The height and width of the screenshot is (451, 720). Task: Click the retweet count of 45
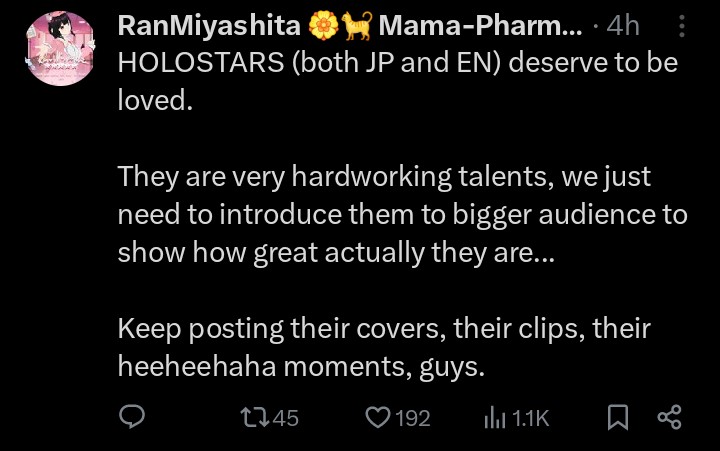[x=285, y=418]
